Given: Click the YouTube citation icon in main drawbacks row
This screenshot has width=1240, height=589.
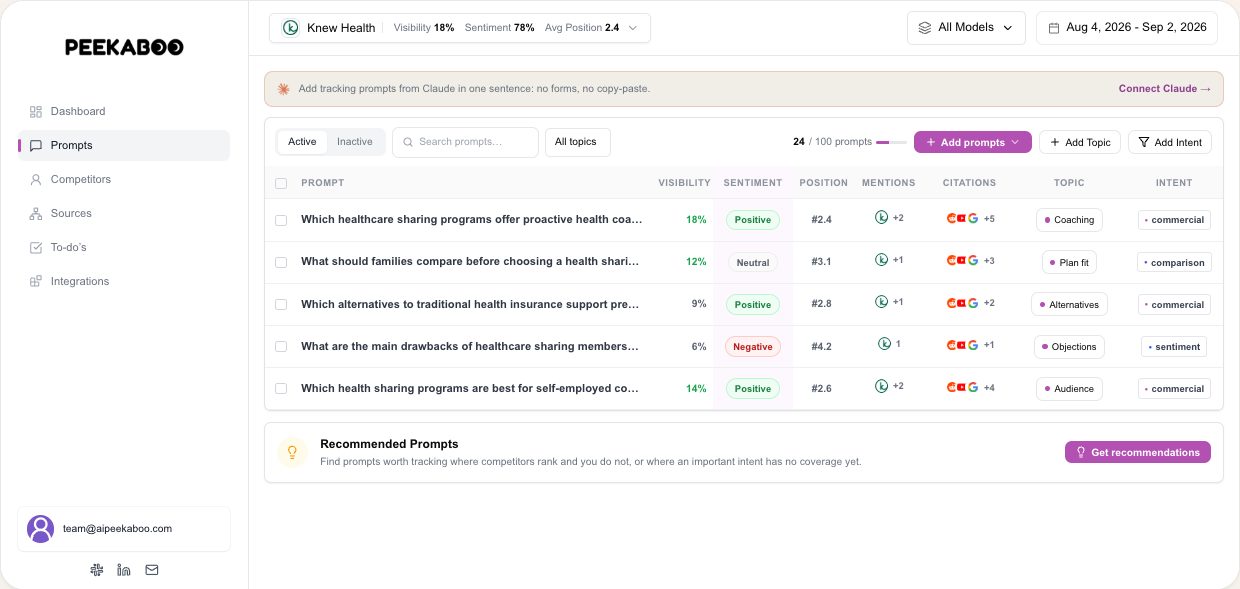Looking at the screenshot, I should (962, 344).
